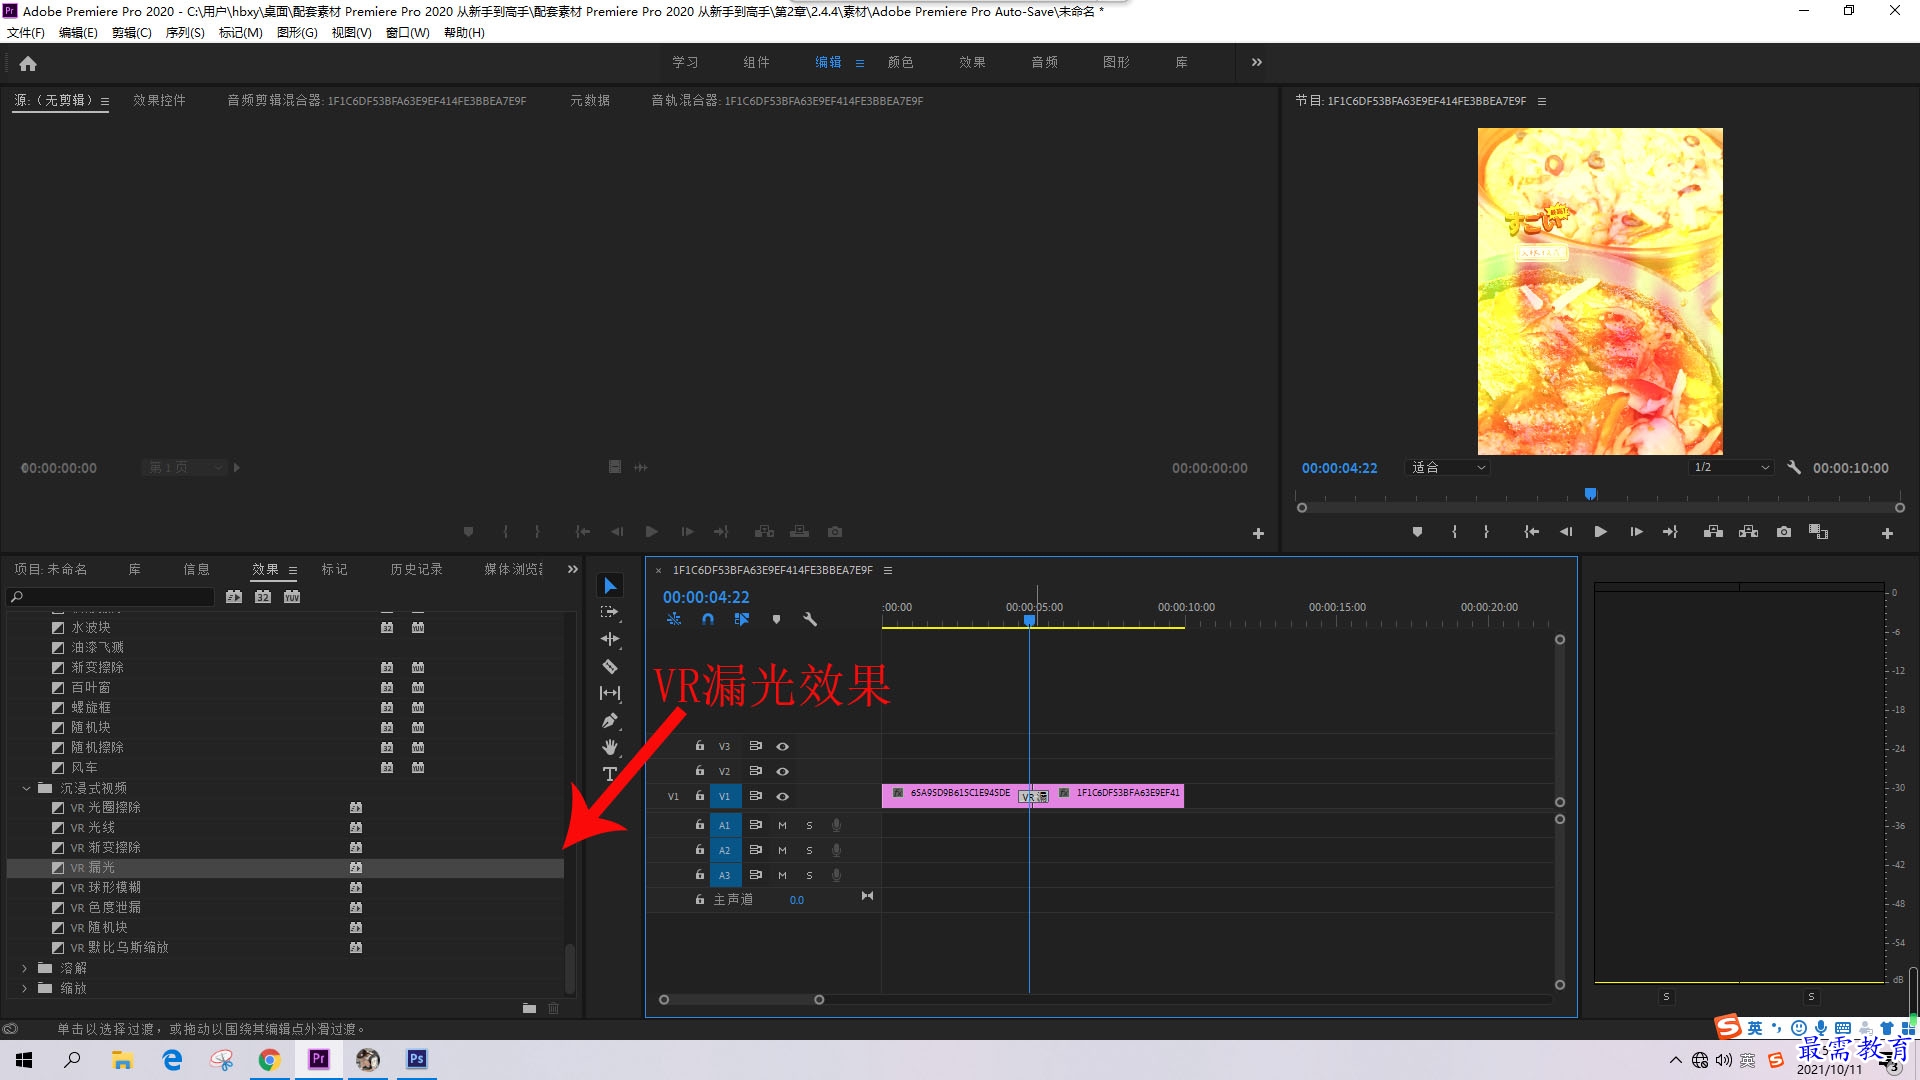
Task: Toggle linked selection in timeline
Action: tap(742, 620)
